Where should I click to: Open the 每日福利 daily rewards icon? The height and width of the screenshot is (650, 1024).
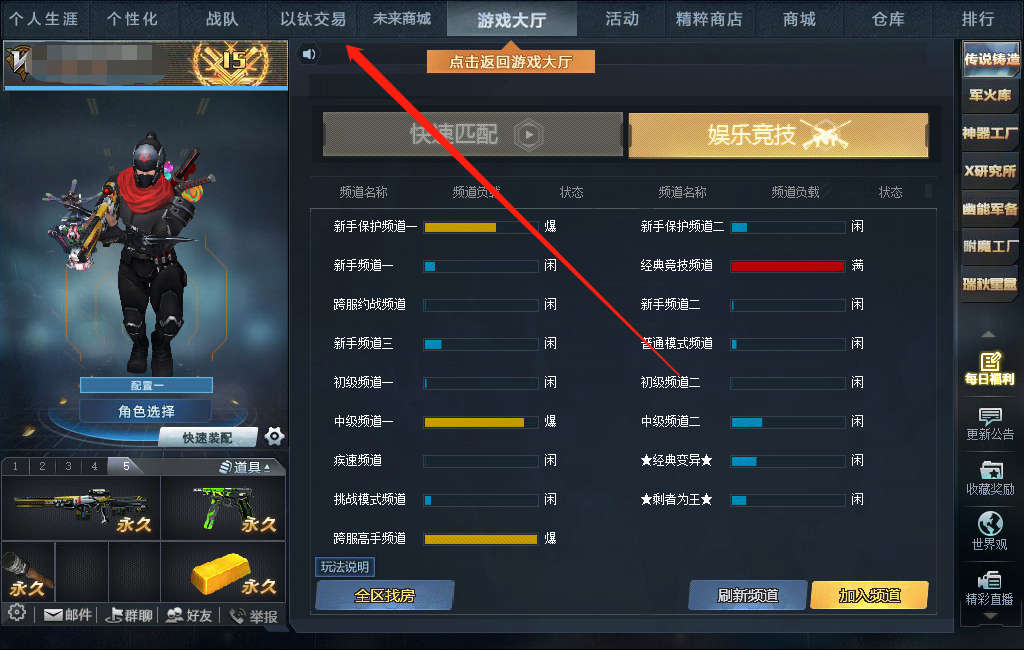coord(989,368)
